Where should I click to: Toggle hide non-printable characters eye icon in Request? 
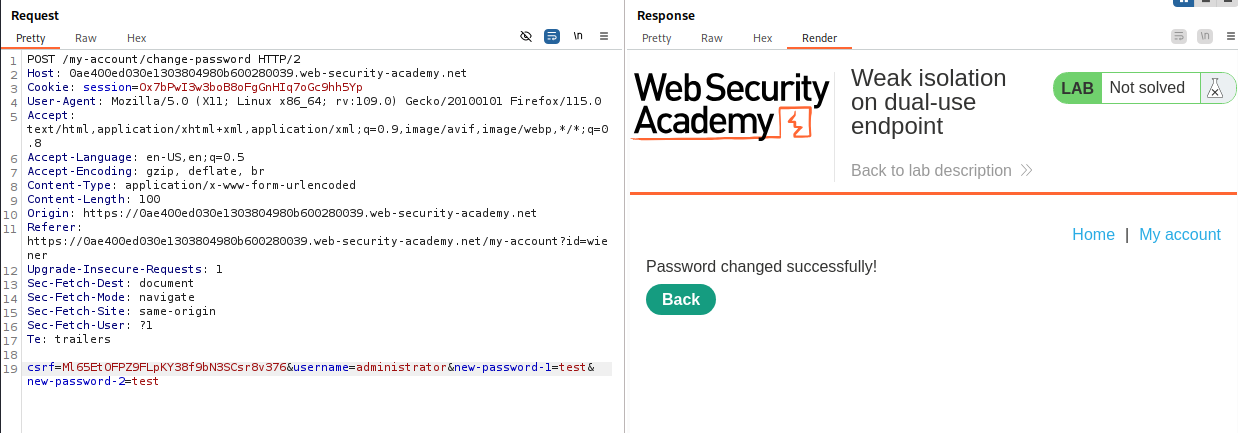tap(526, 36)
